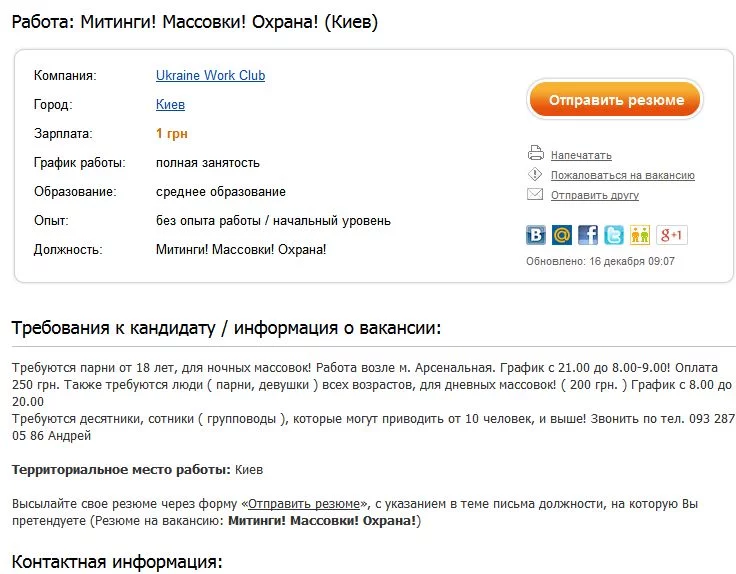Share vacancy on Twitter
Image resolution: width=736 pixels, height=574 pixels.
click(614, 235)
